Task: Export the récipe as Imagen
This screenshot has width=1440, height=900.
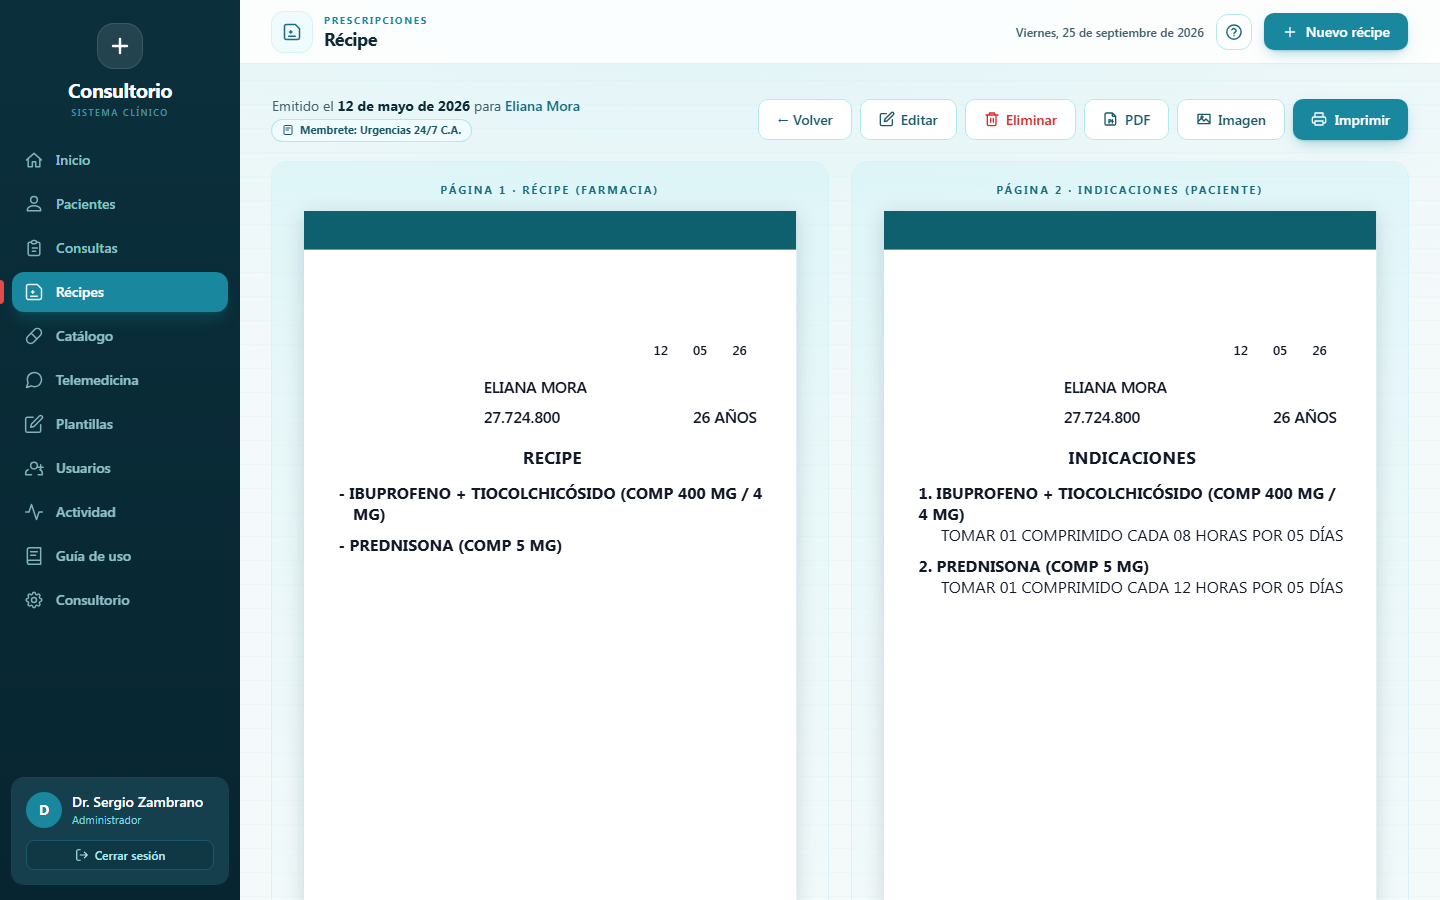Action: pos(1231,120)
